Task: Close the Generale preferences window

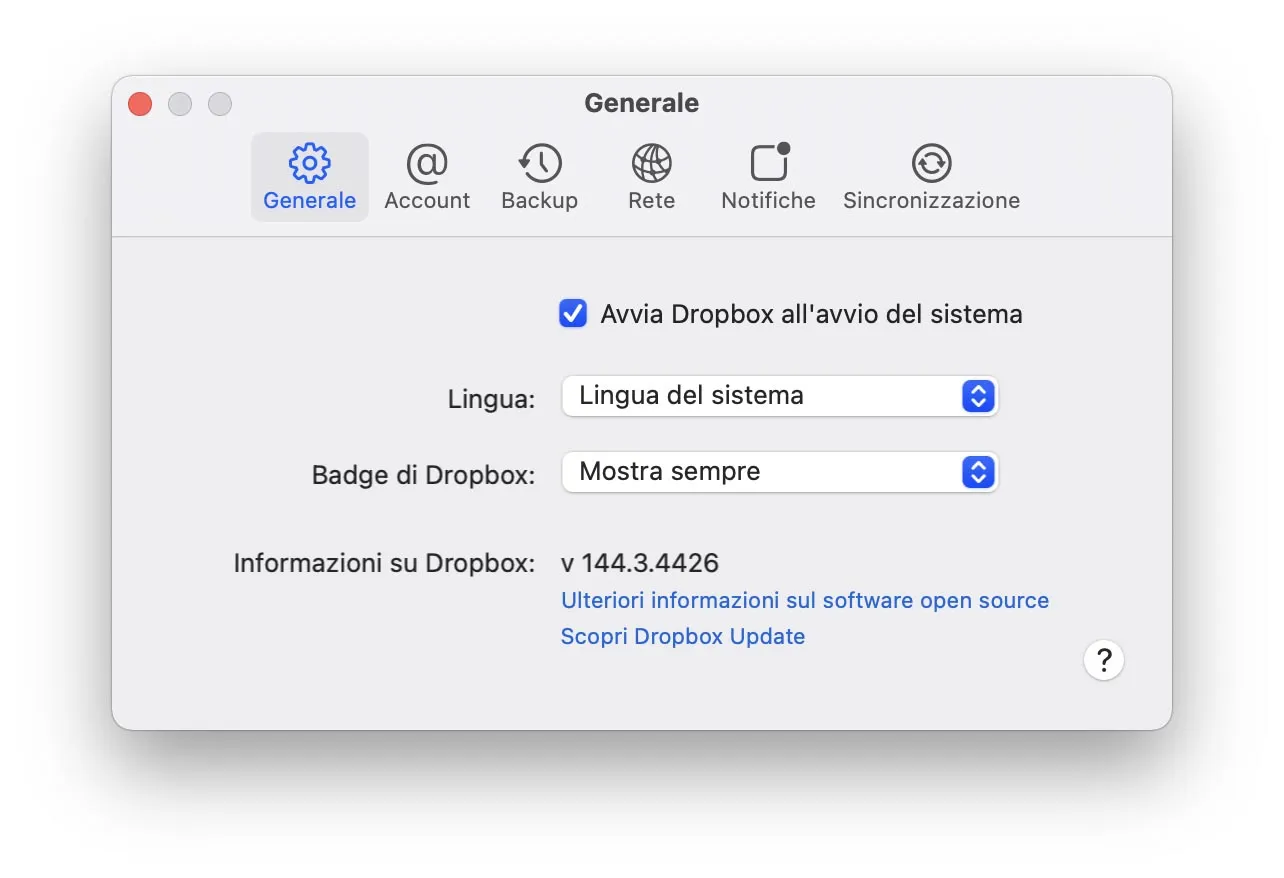Action: [x=140, y=103]
